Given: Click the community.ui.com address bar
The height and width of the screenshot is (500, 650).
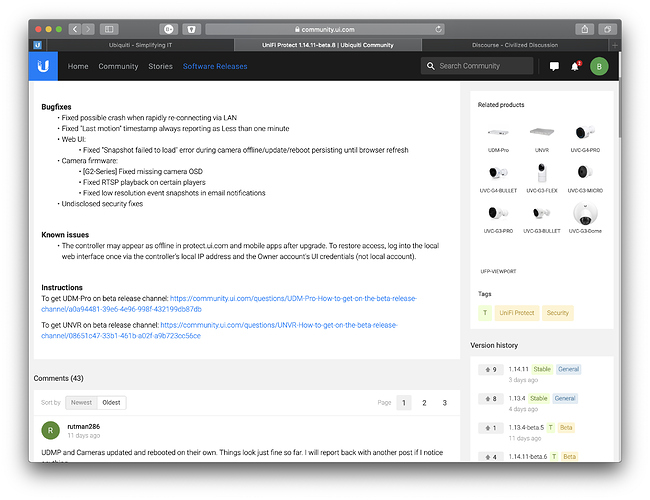Looking at the screenshot, I should click(325, 29).
